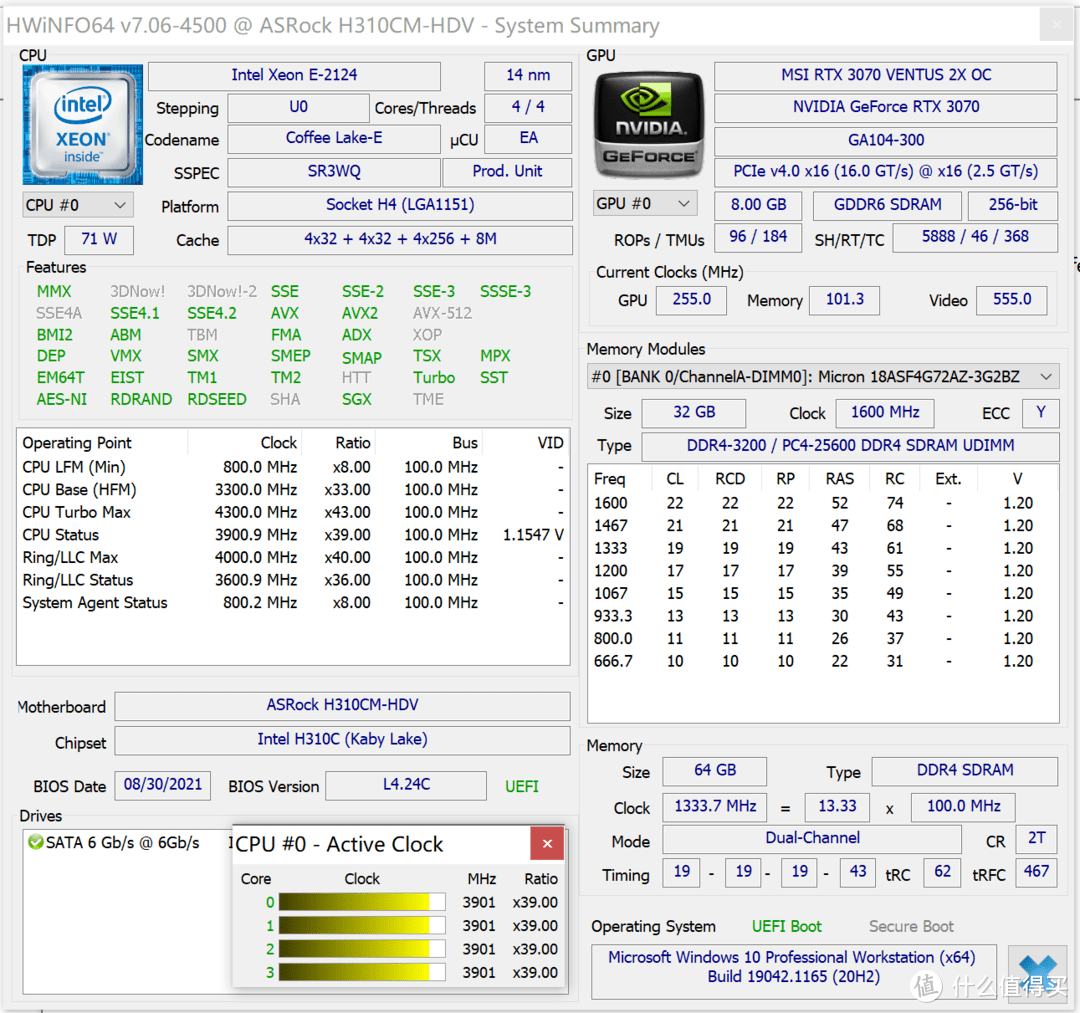This screenshot has width=1080, height=1013.
Task: Click the command rate 2T field
Action: pos(1037,839)
